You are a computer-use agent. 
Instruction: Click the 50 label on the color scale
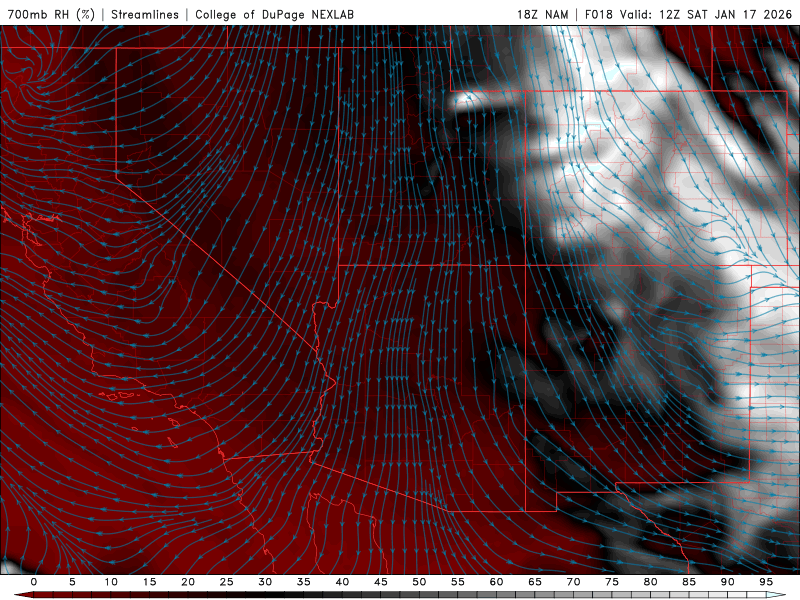point(419,582)
